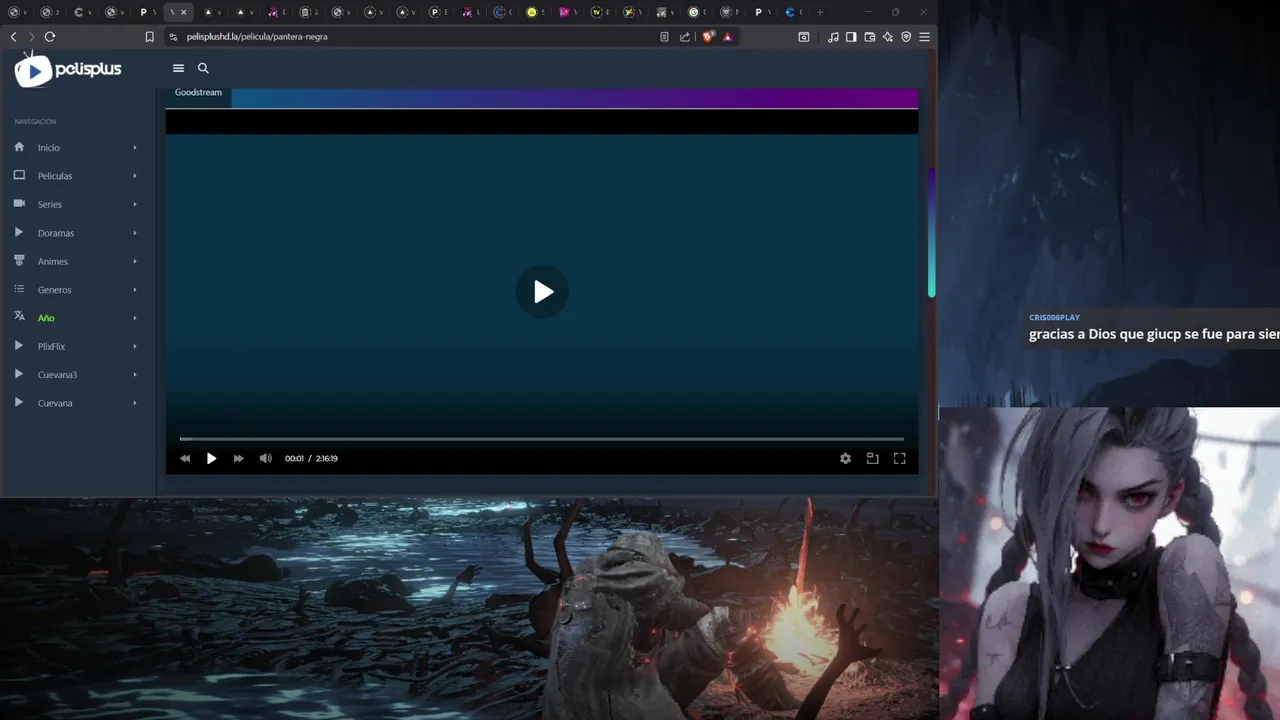
Task: Open the video player settings gear
Action: pos(845,458)
